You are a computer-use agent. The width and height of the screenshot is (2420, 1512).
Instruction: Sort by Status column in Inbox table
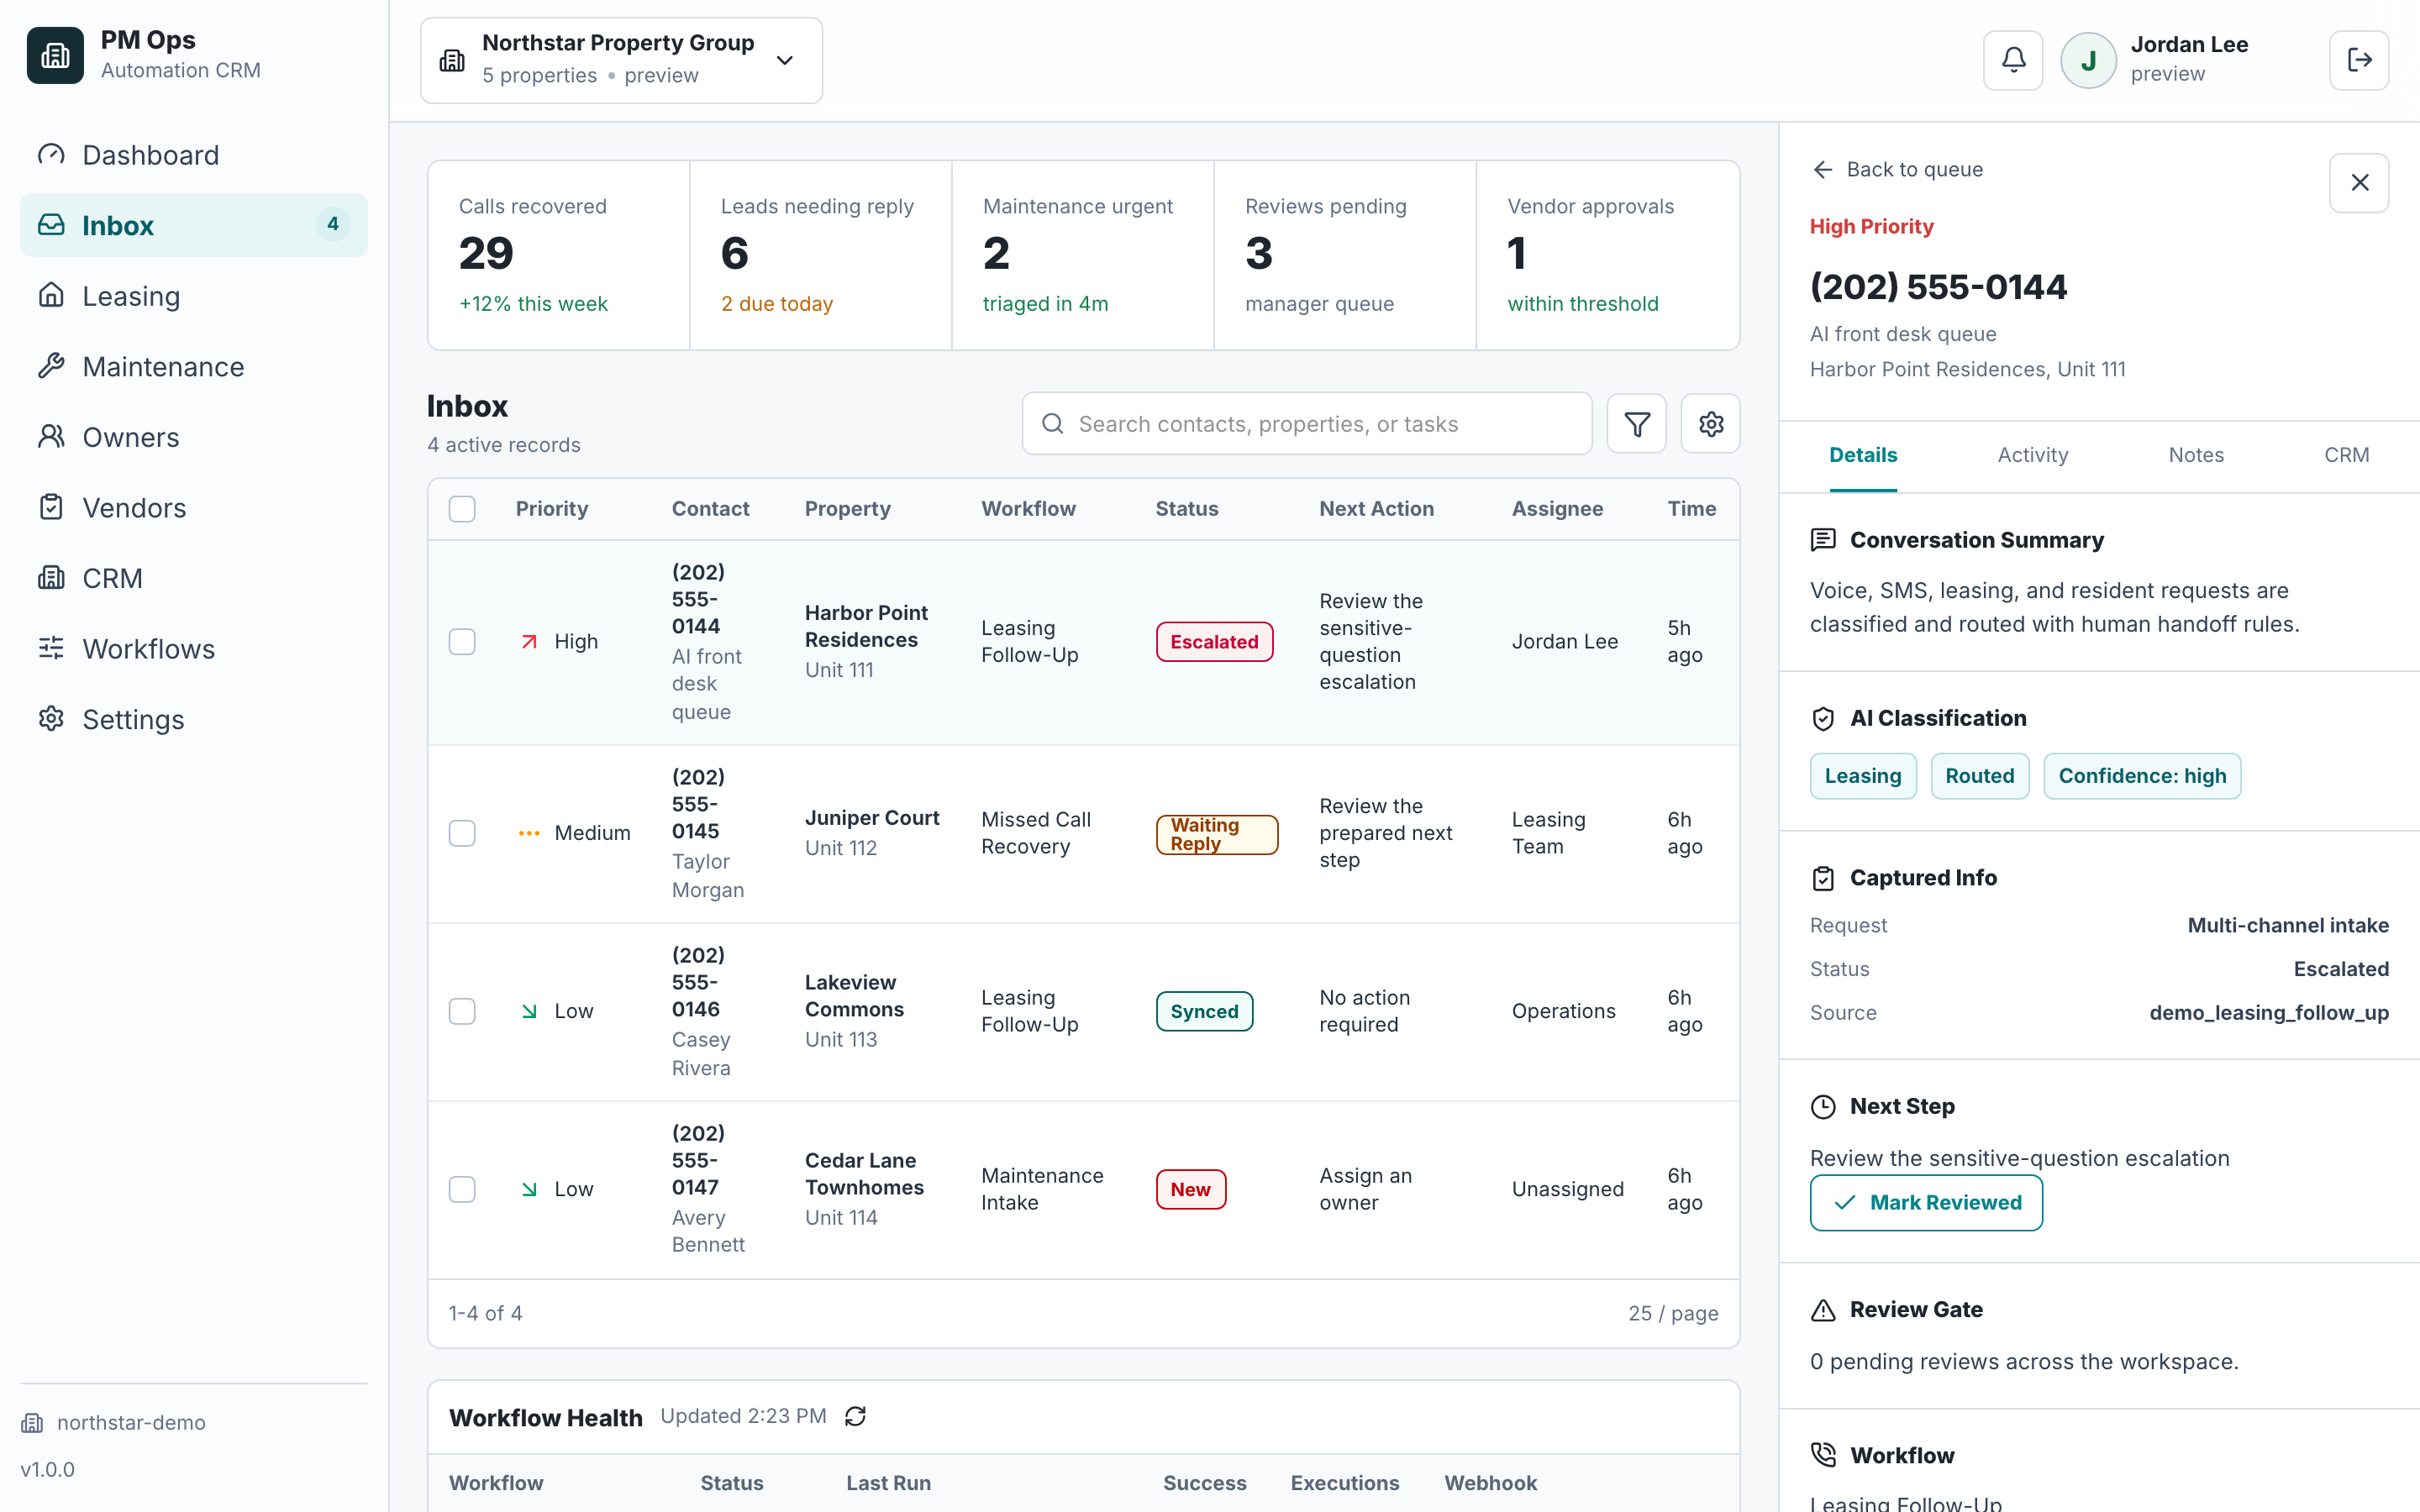click(x=1186, y=508)
